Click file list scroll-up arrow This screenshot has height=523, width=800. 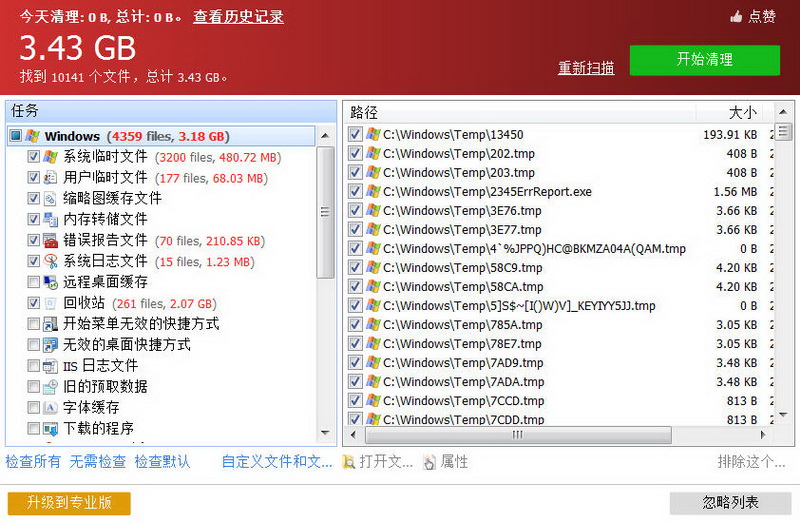(783, 111)
